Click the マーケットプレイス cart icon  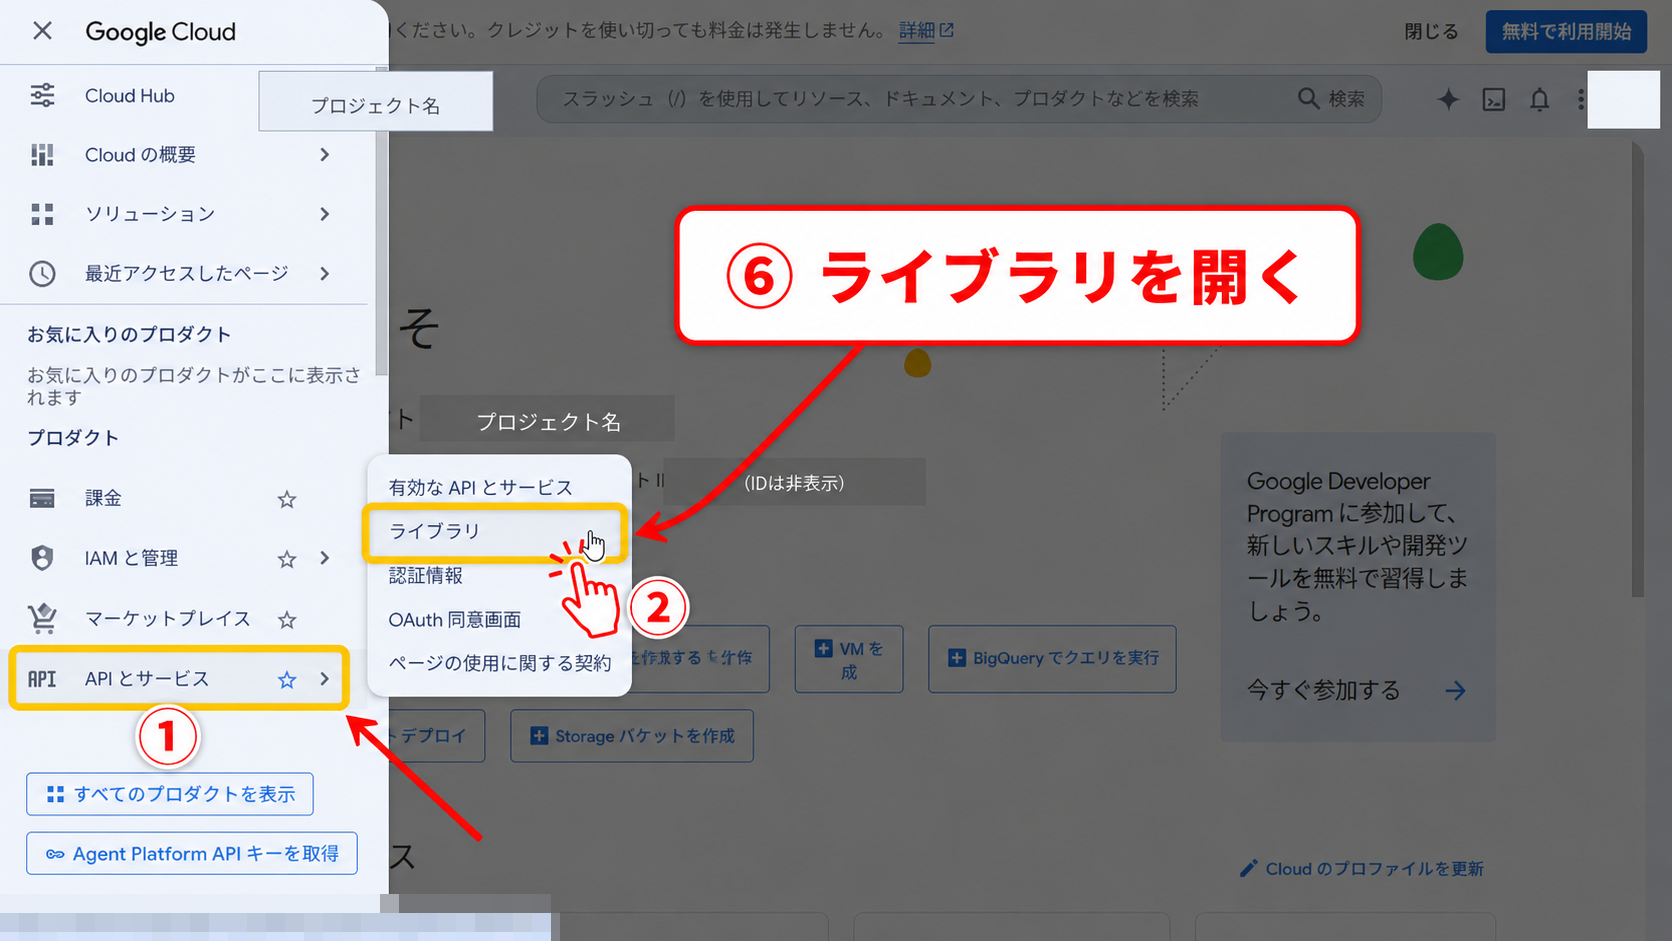(42, 619)
